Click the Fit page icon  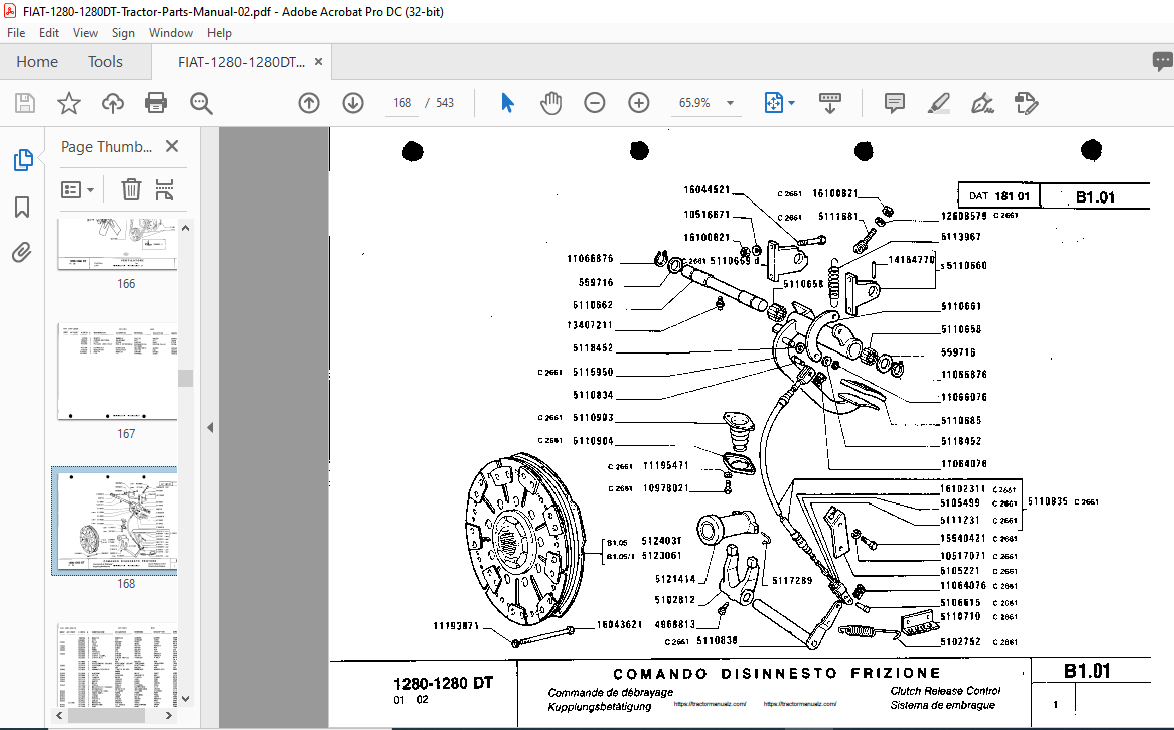773,103
